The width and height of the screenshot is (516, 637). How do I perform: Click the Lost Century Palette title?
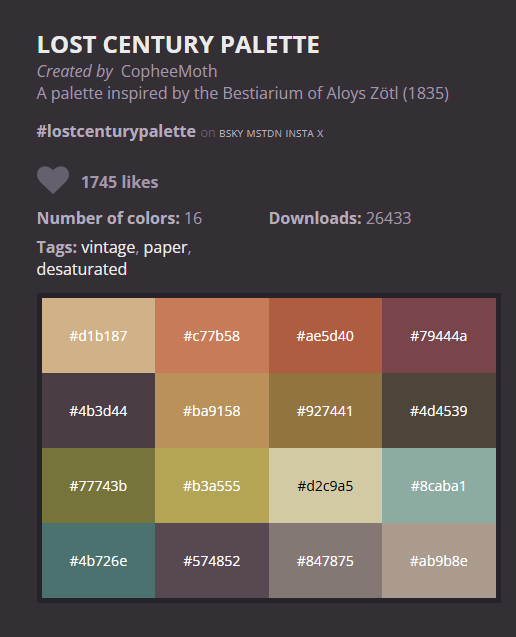(178, 44)
